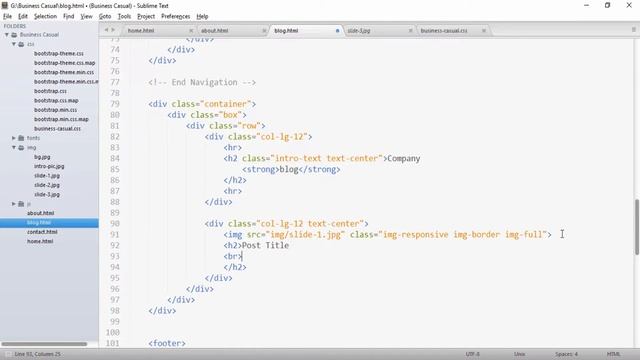This screenshot has width=640, height=360.
Task: Open the View menu
Action: [87, 16]
